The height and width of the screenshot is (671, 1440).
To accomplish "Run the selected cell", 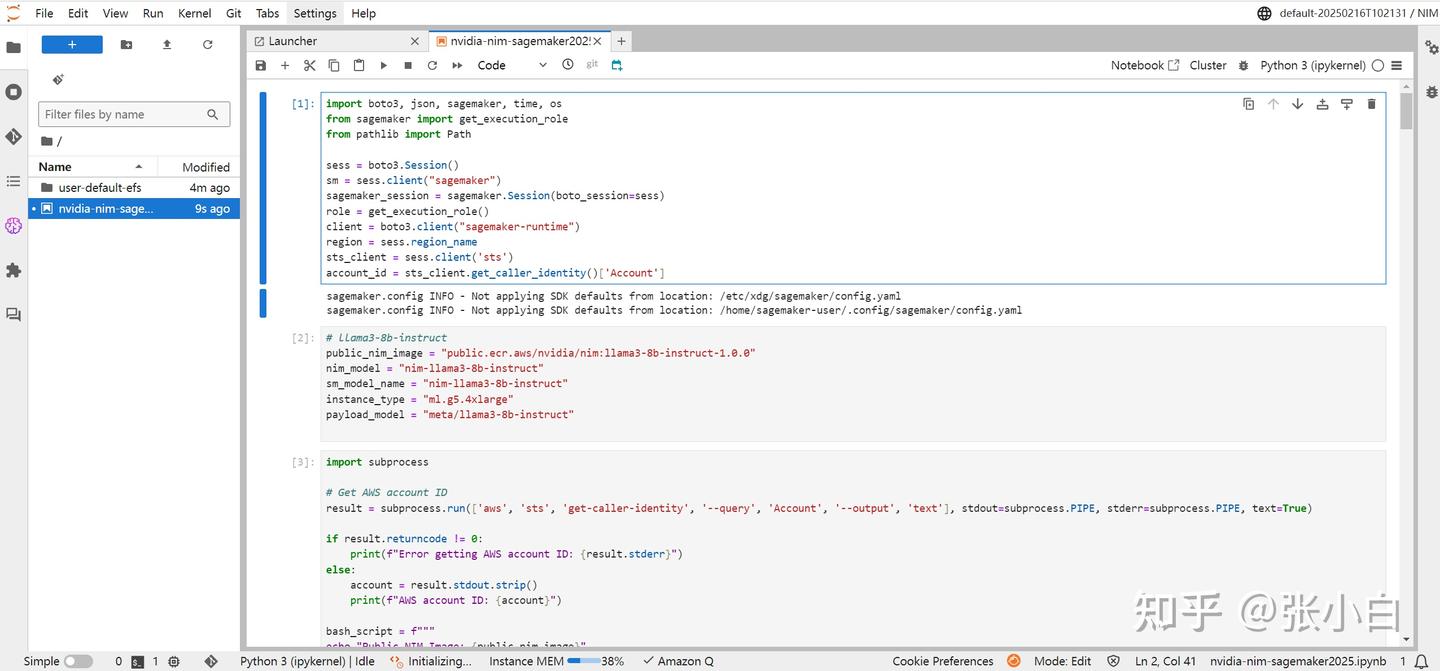I will (383, 65).
